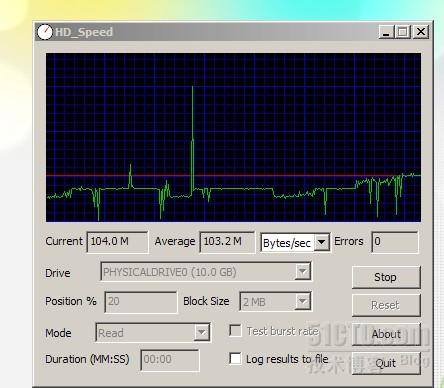The height and width of the screenshot is (388, 444).
Task: Open the Mode dropdown showing Read
Action: click(x=202, y=332)
